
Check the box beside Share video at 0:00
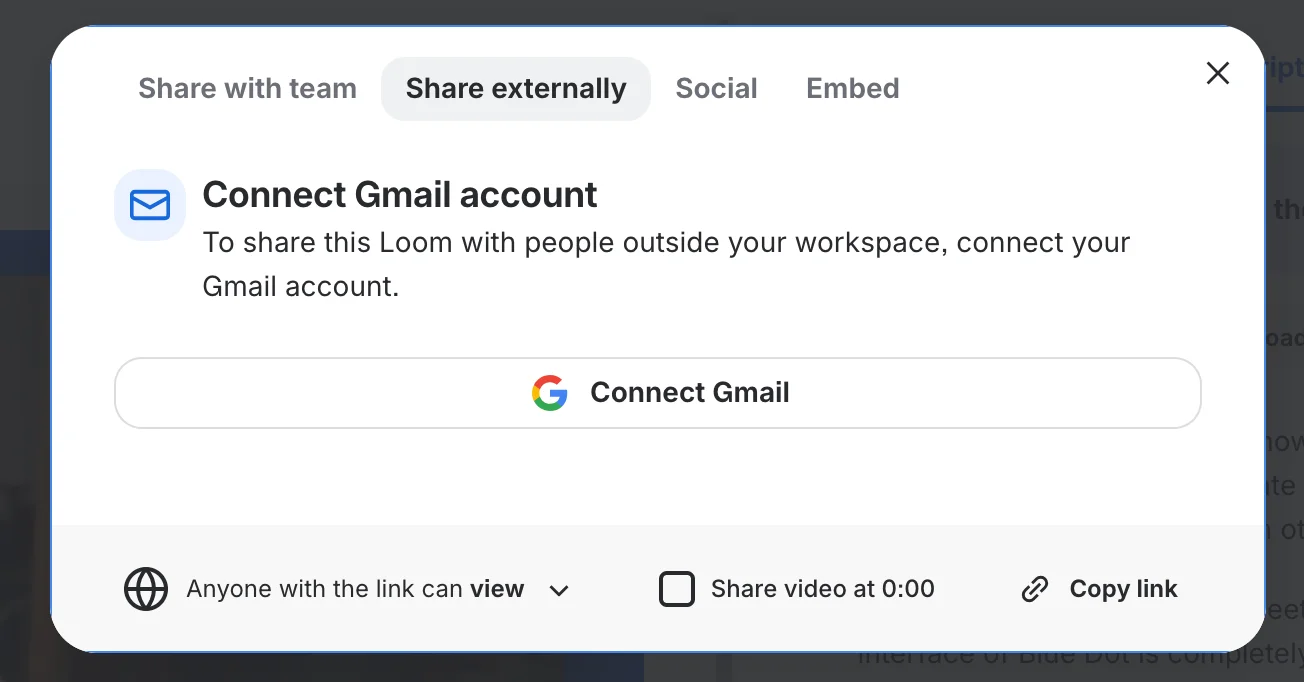[x=677, y=589]
